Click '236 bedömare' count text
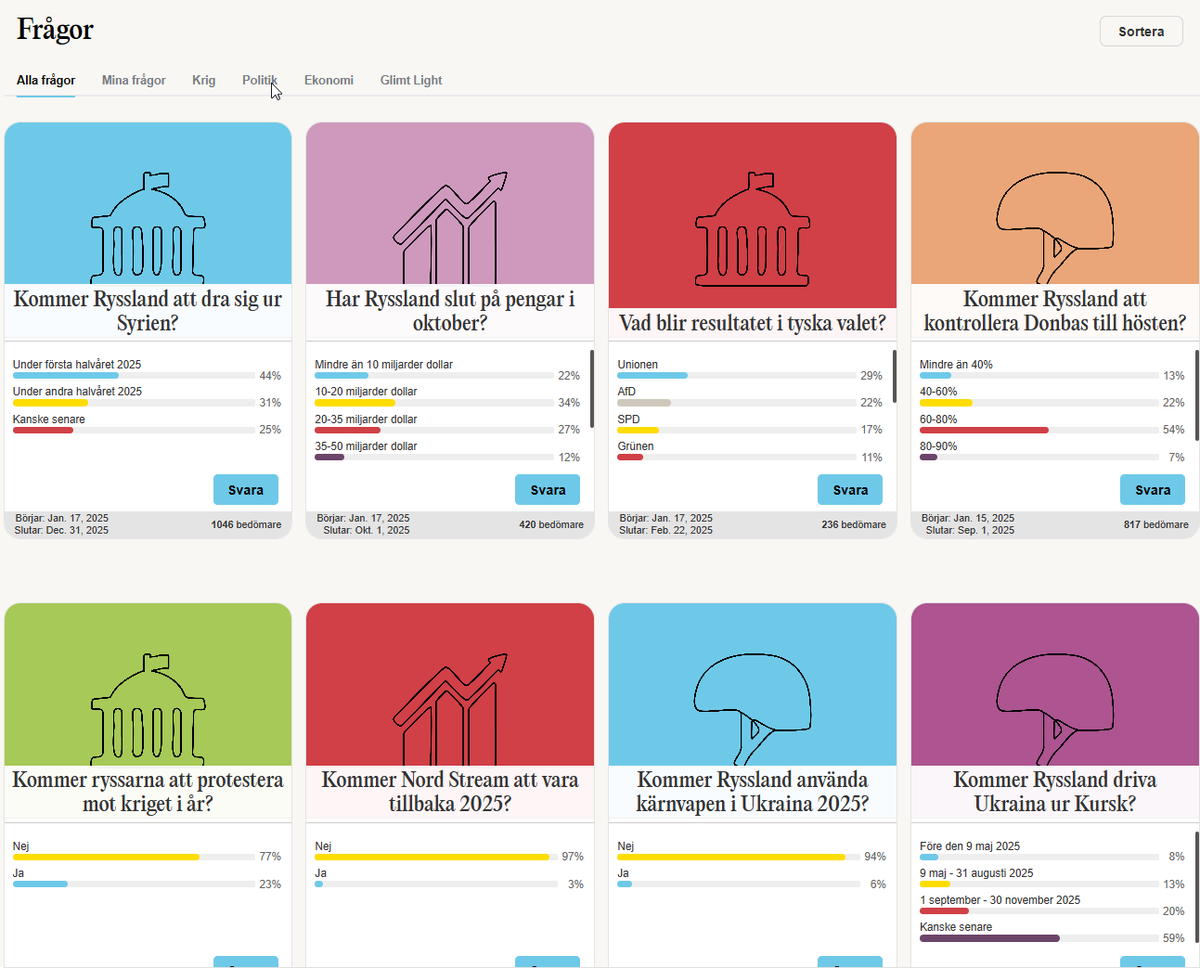 [x=854, y=524]
